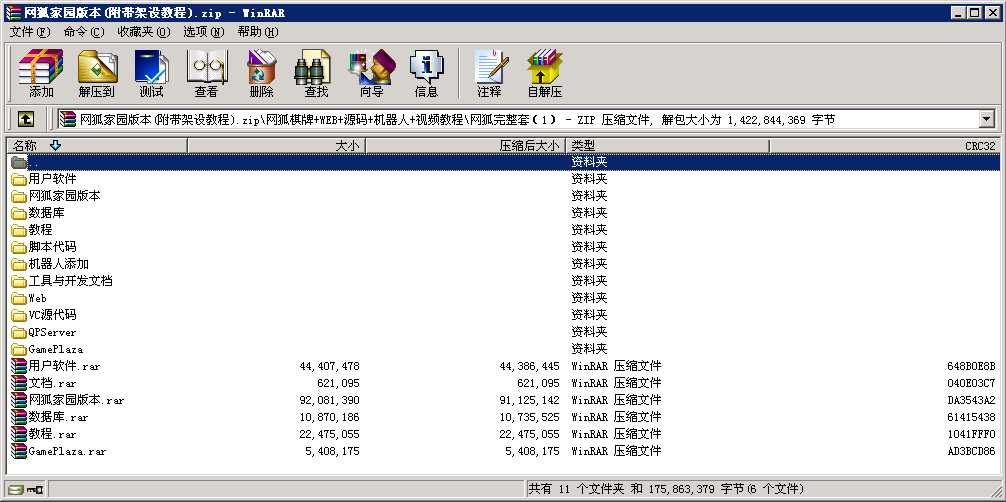Click the packed size 10,735,525

(529, 417)
